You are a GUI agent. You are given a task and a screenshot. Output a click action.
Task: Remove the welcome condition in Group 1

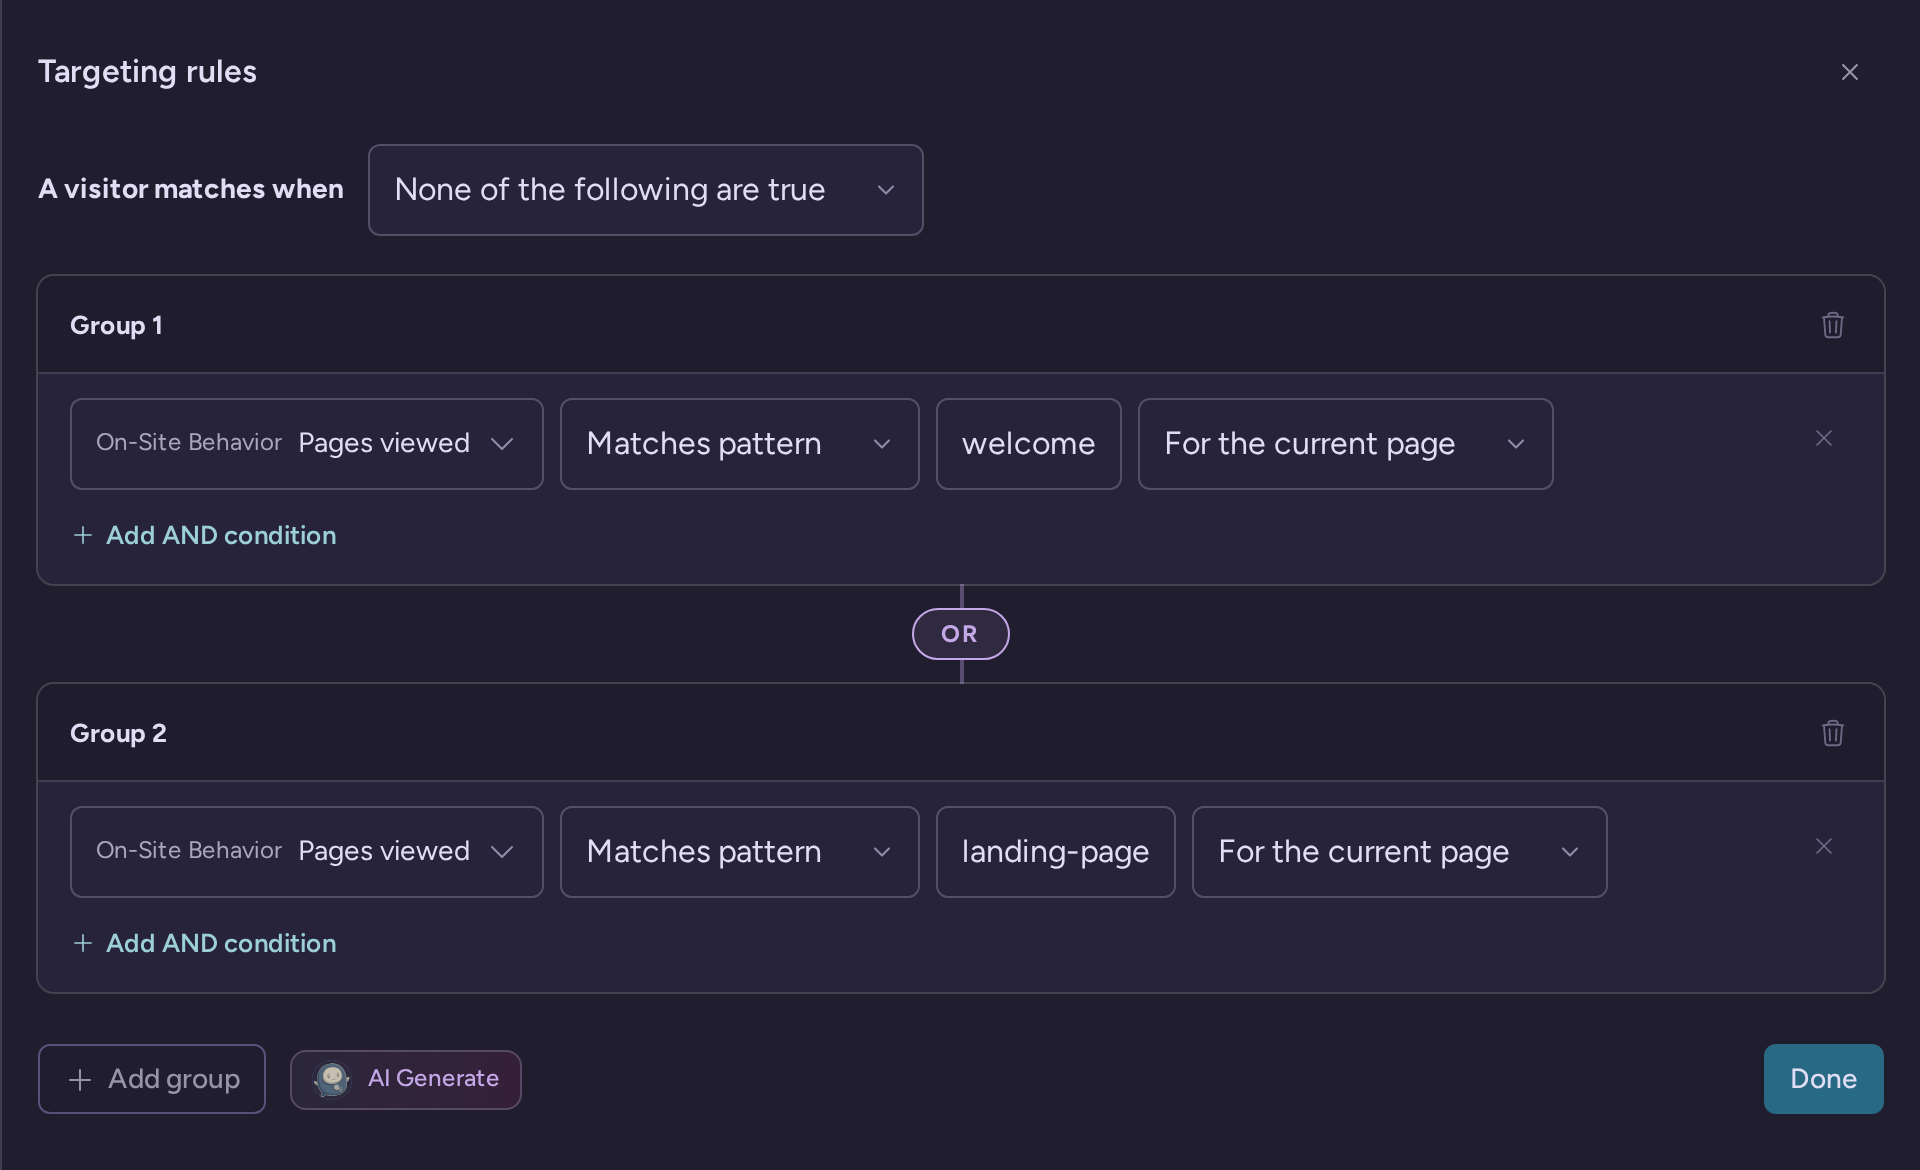(x=1823, y=438)
